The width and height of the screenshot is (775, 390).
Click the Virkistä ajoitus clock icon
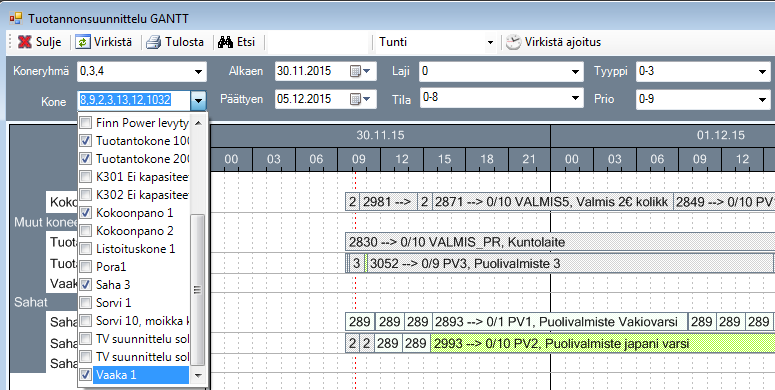pos(513,42)
